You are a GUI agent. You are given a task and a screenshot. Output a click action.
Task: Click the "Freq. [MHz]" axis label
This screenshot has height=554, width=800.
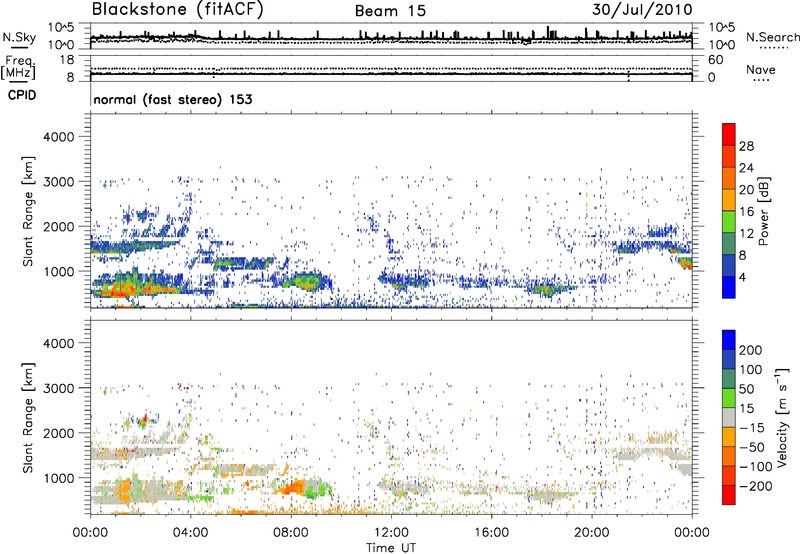18,67
